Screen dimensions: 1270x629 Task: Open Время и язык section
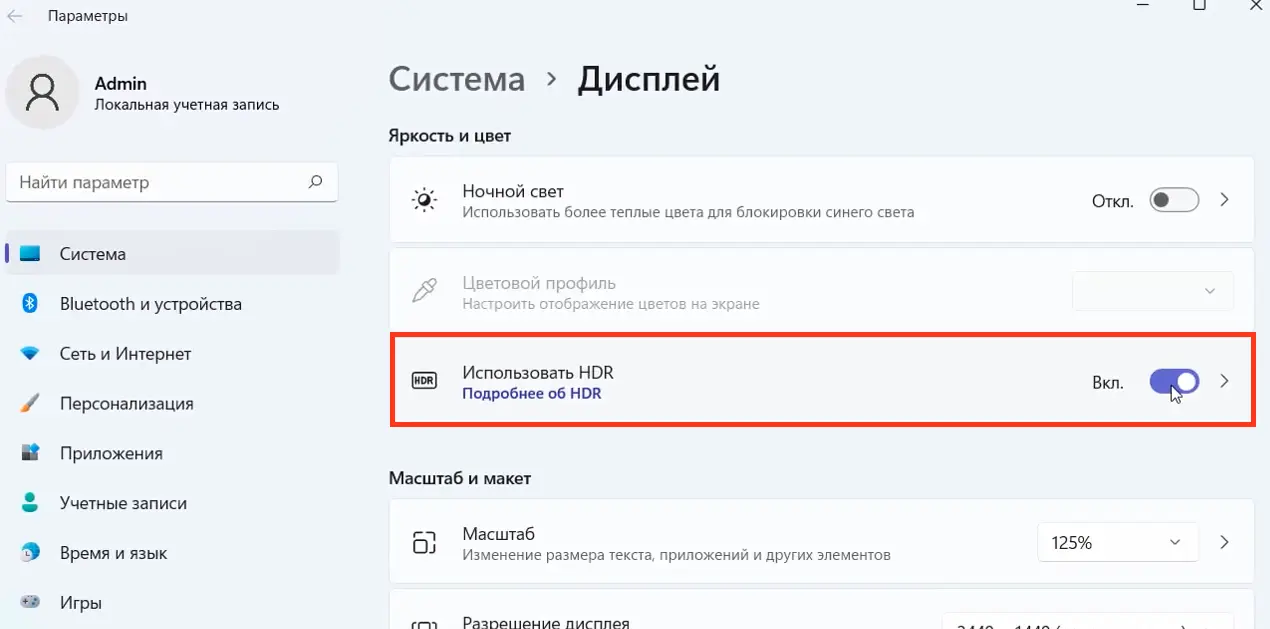tap(172, 553)
